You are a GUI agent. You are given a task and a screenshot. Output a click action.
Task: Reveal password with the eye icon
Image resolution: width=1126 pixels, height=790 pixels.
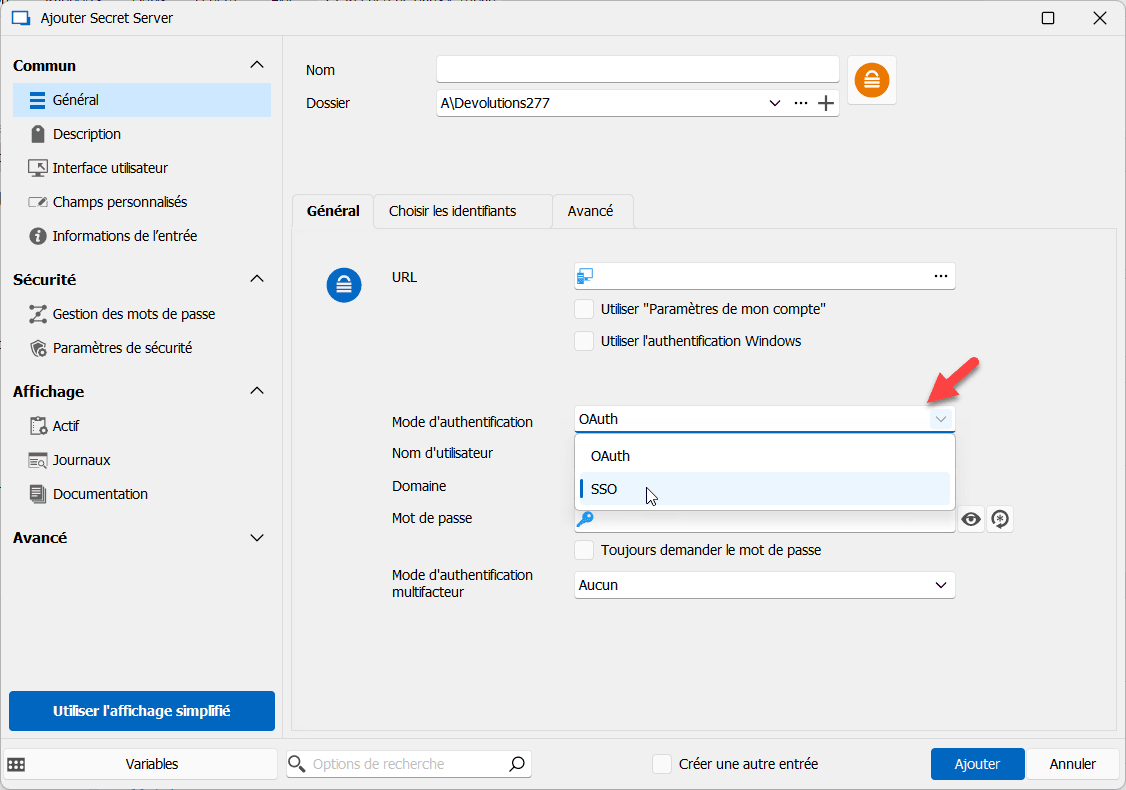pos(970,519)
